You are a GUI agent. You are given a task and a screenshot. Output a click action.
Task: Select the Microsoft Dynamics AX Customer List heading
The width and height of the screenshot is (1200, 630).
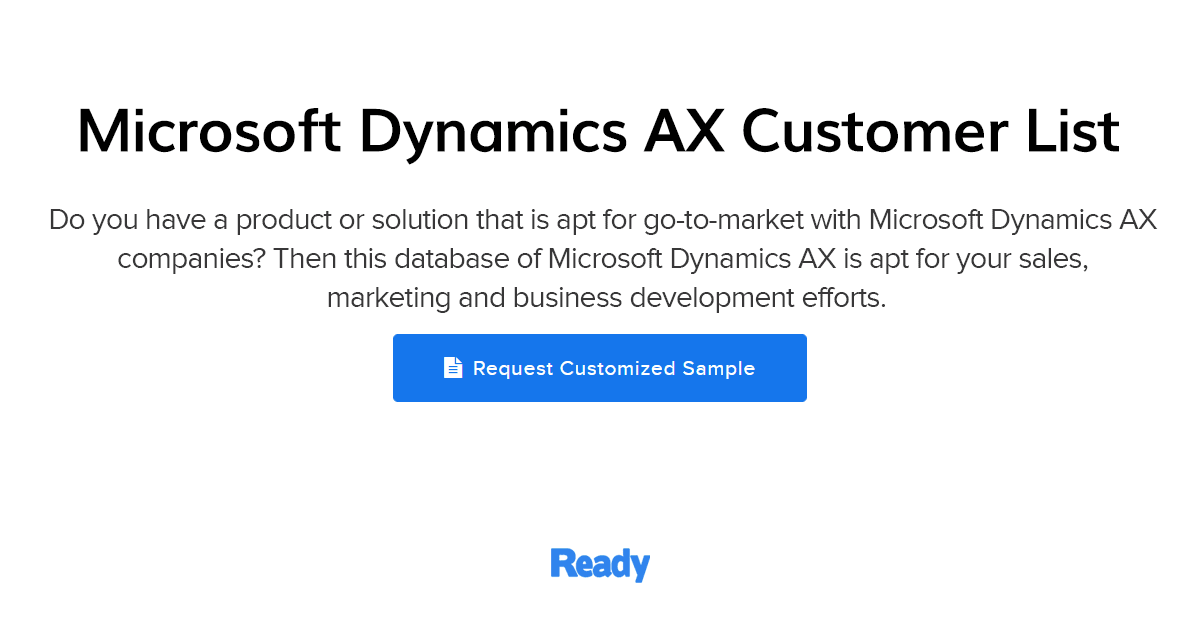click(599, 131)
